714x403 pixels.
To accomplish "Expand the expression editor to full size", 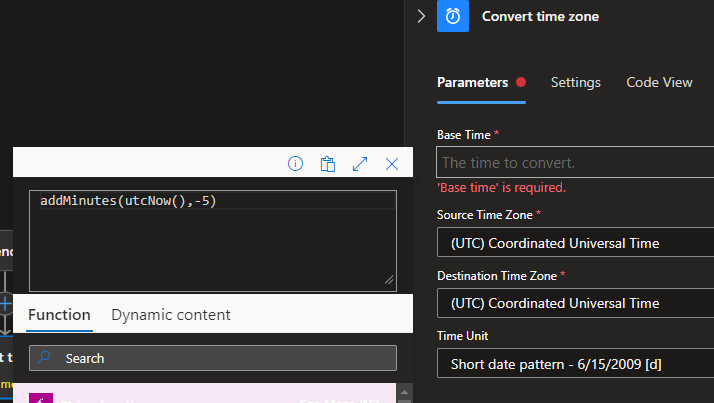I will point(360,164).
